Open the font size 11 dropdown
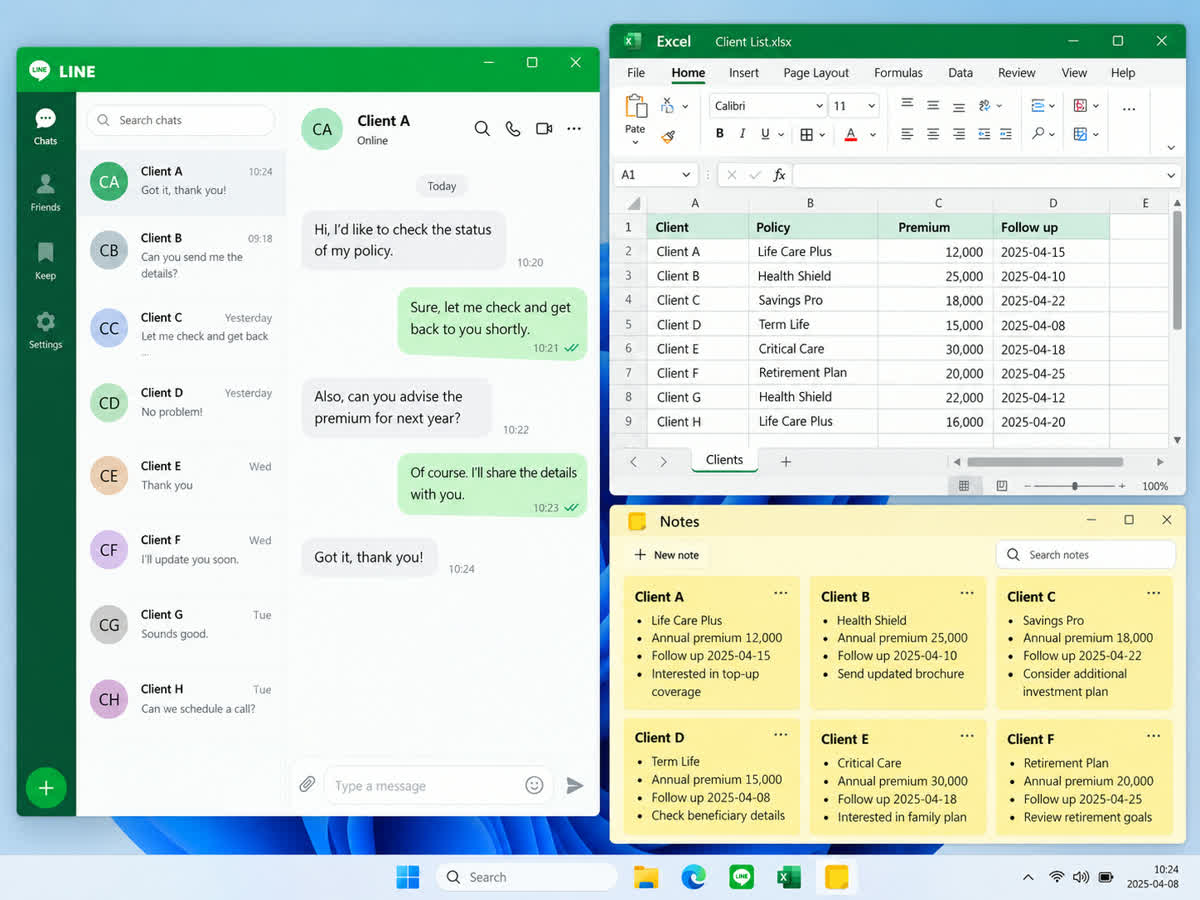The width and height of the screenshot is (1200, 900). pos(872,106)
